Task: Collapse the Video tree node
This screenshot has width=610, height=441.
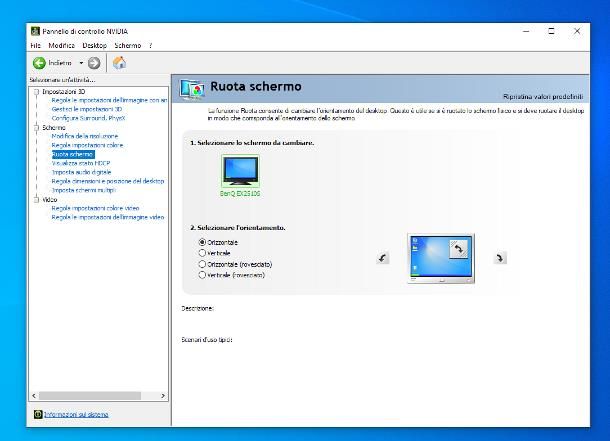Action: click(x=36, y=200)
